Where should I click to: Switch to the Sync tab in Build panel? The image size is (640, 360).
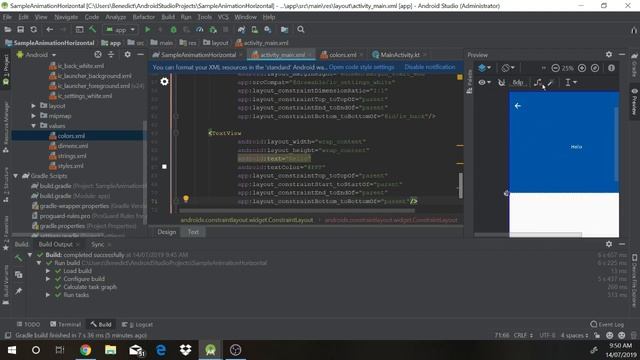pos(98,244)
